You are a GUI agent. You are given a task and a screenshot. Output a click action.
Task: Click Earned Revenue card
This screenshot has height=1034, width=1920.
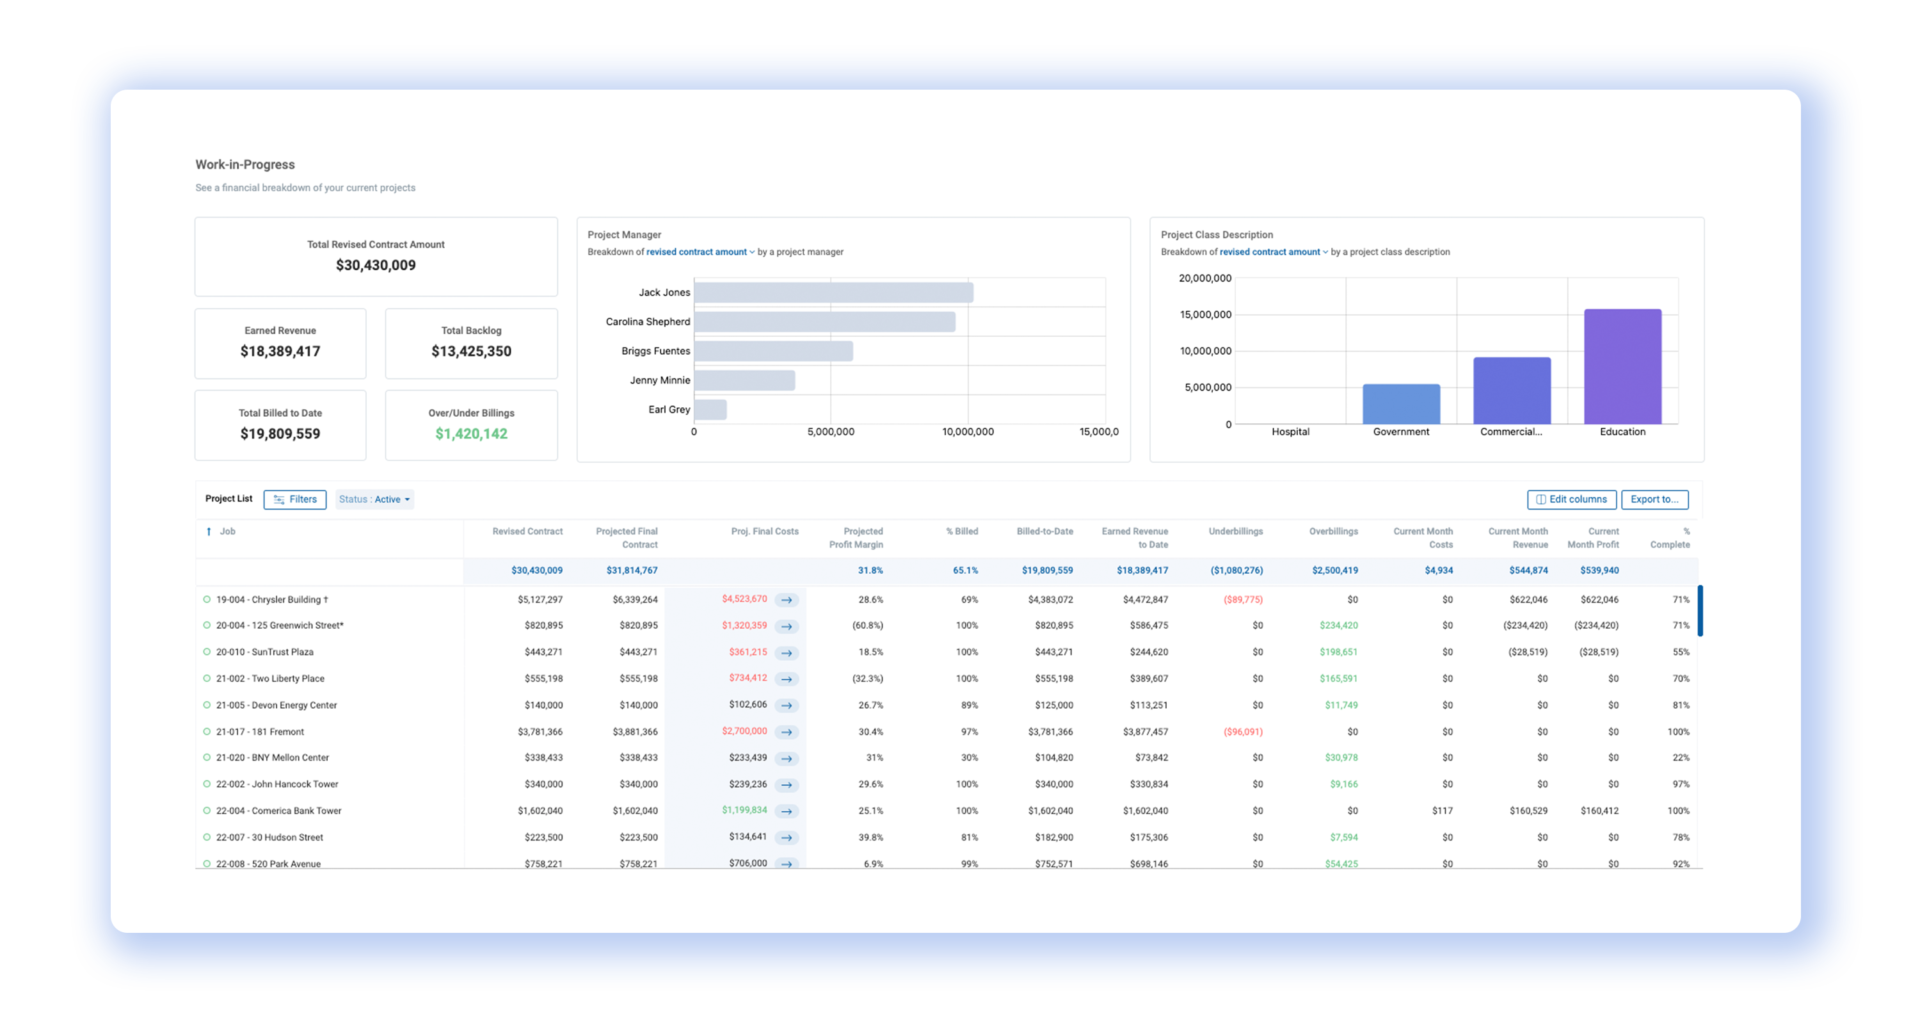tap(280, 343)
